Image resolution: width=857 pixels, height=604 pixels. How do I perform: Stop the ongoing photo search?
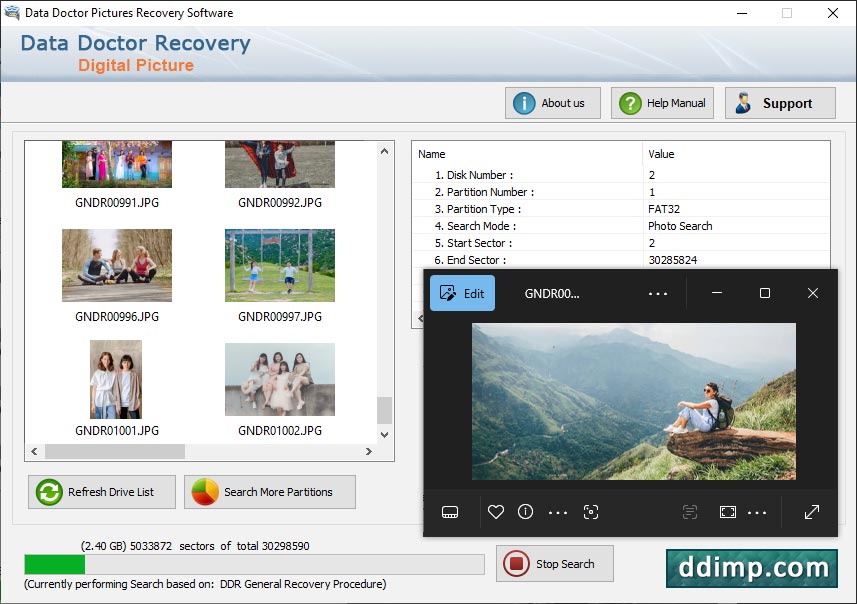pyautogui.click(x=554, y=563)
